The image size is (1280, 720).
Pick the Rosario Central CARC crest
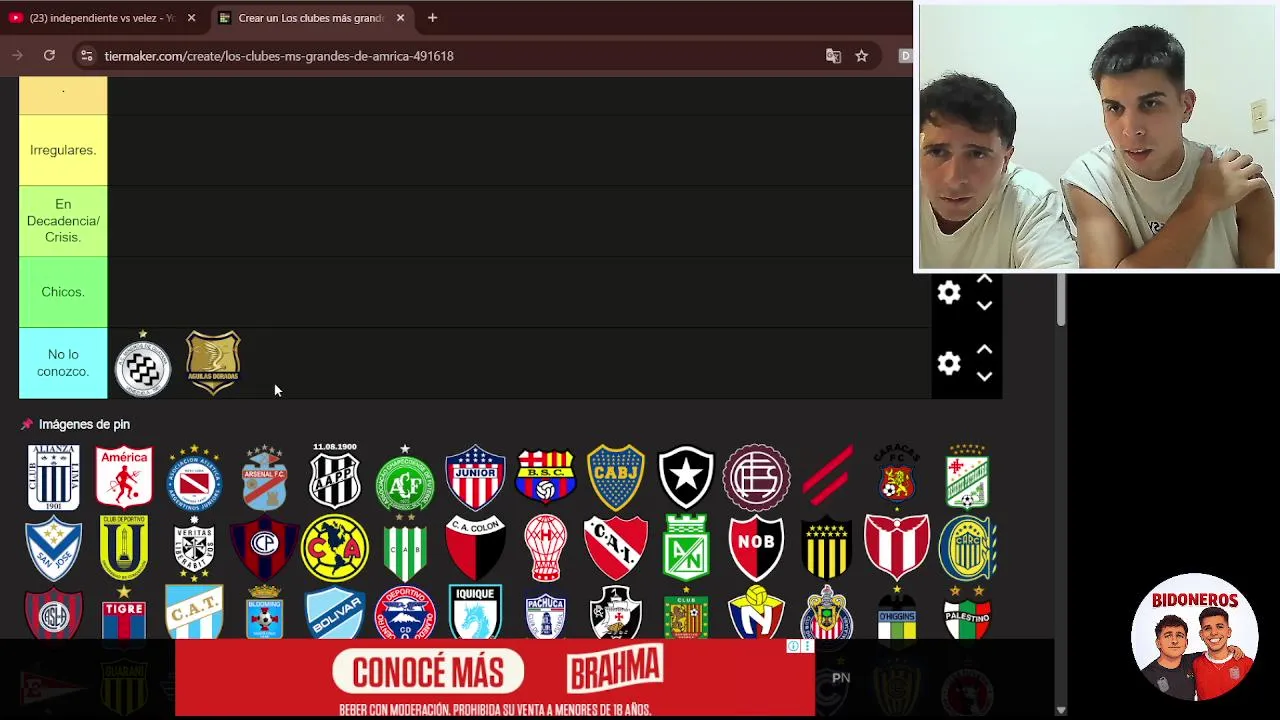click(967, 547)
